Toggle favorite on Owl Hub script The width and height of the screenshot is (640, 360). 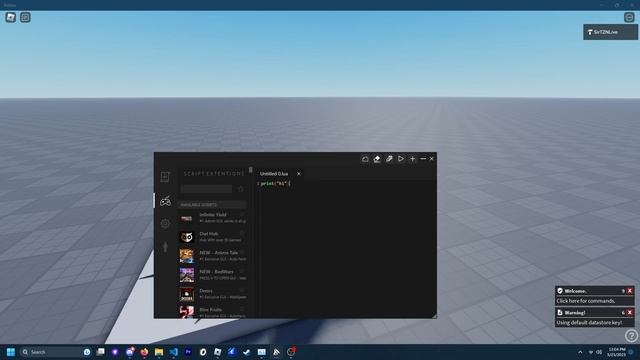[x=242, y=233]
